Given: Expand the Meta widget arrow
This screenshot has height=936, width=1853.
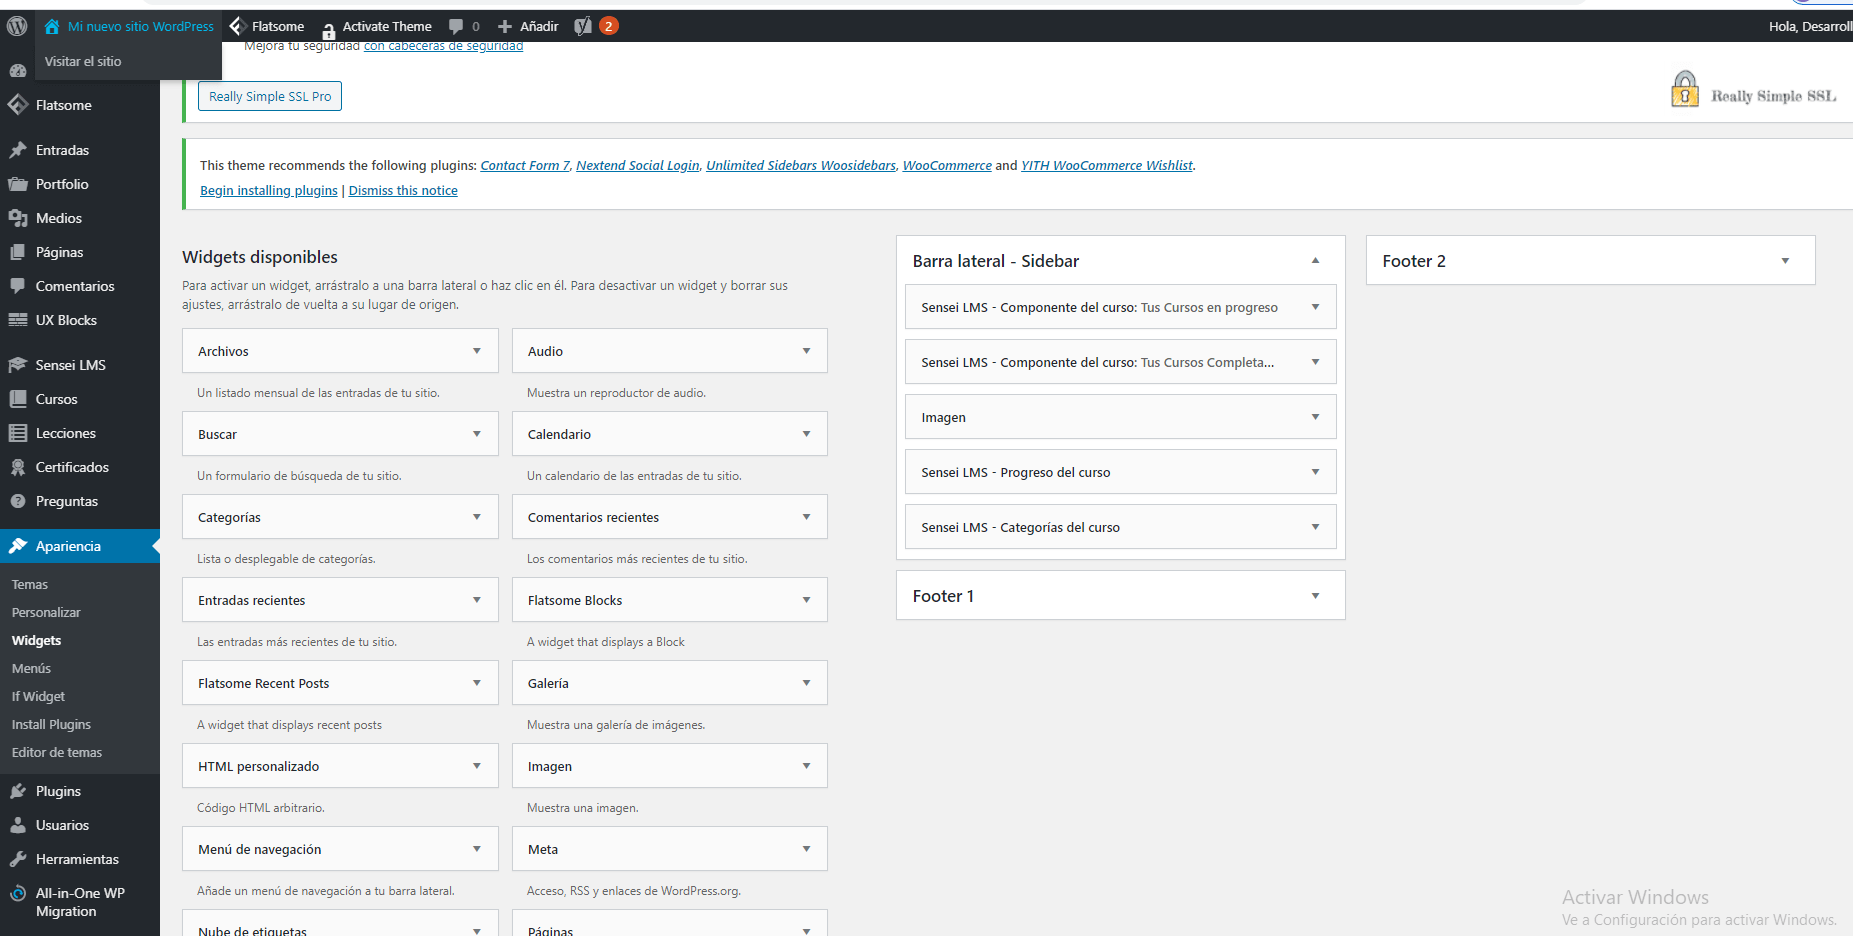Looking at the screenshot, I should [806, 849].
